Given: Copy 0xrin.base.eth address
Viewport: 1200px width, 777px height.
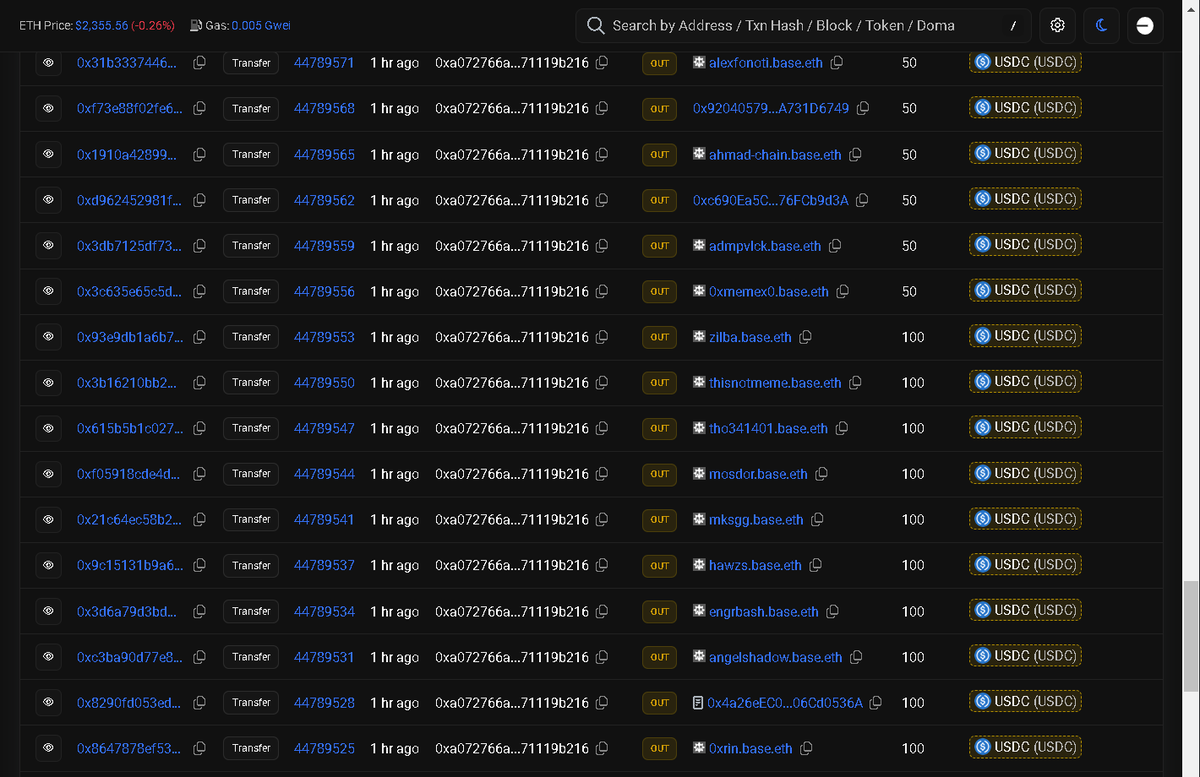Looking at the screenshot, I should pyautogui.click(x=806, y=748).
